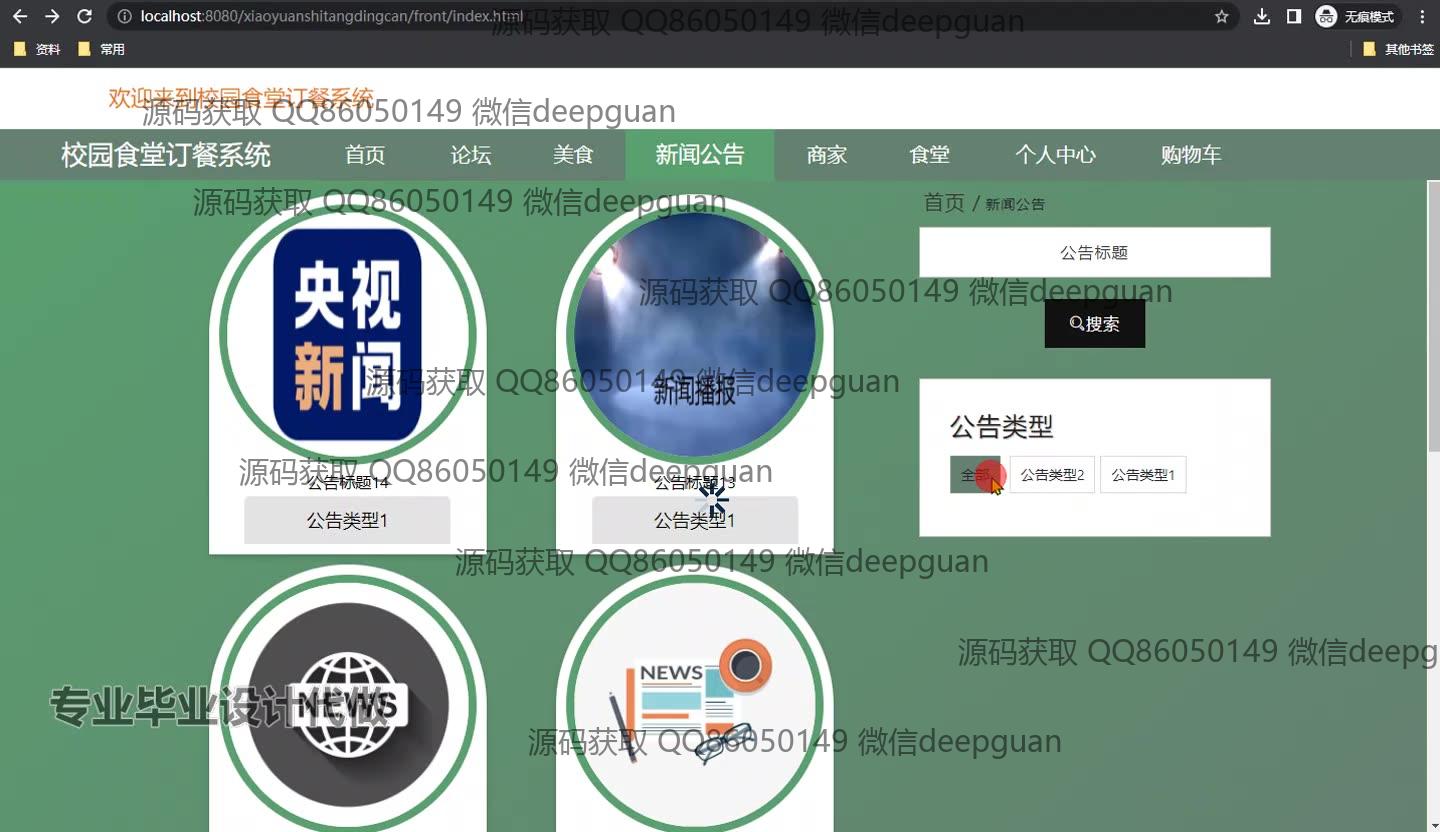Bookmark this page with the star icon
Viewport: 1440px width, 832px height.
[x=1221, y=17]
